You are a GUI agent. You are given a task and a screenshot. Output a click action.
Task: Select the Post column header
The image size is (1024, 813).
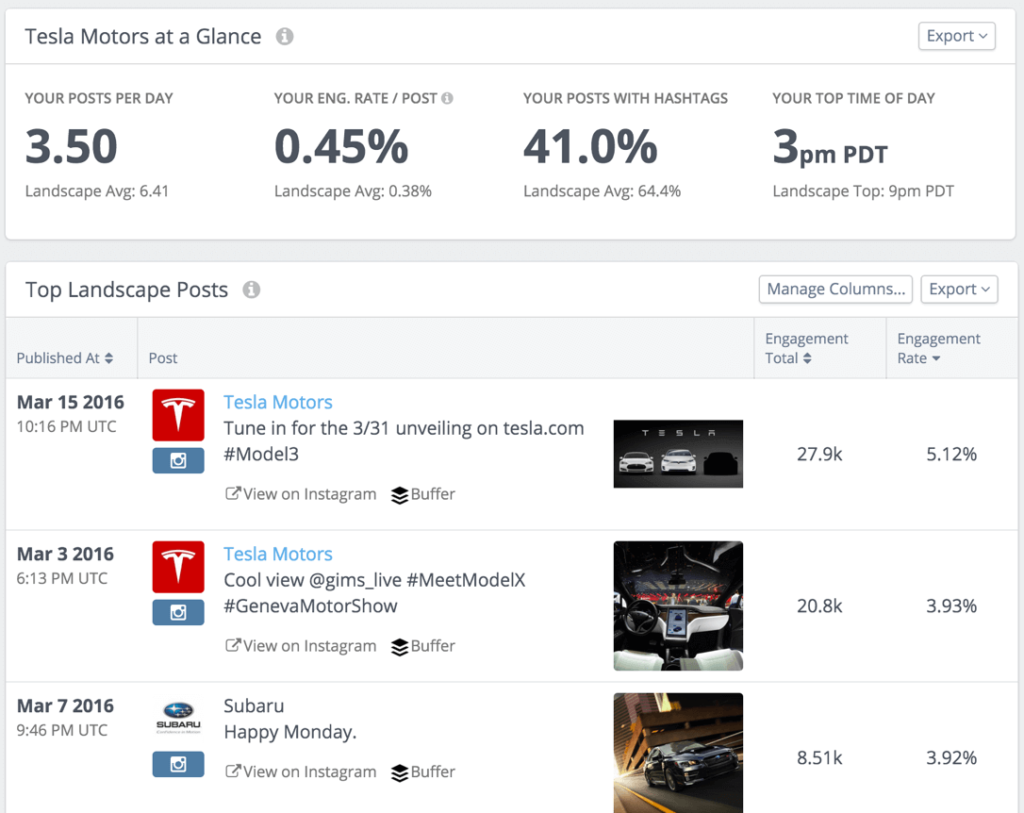point(162,357)
